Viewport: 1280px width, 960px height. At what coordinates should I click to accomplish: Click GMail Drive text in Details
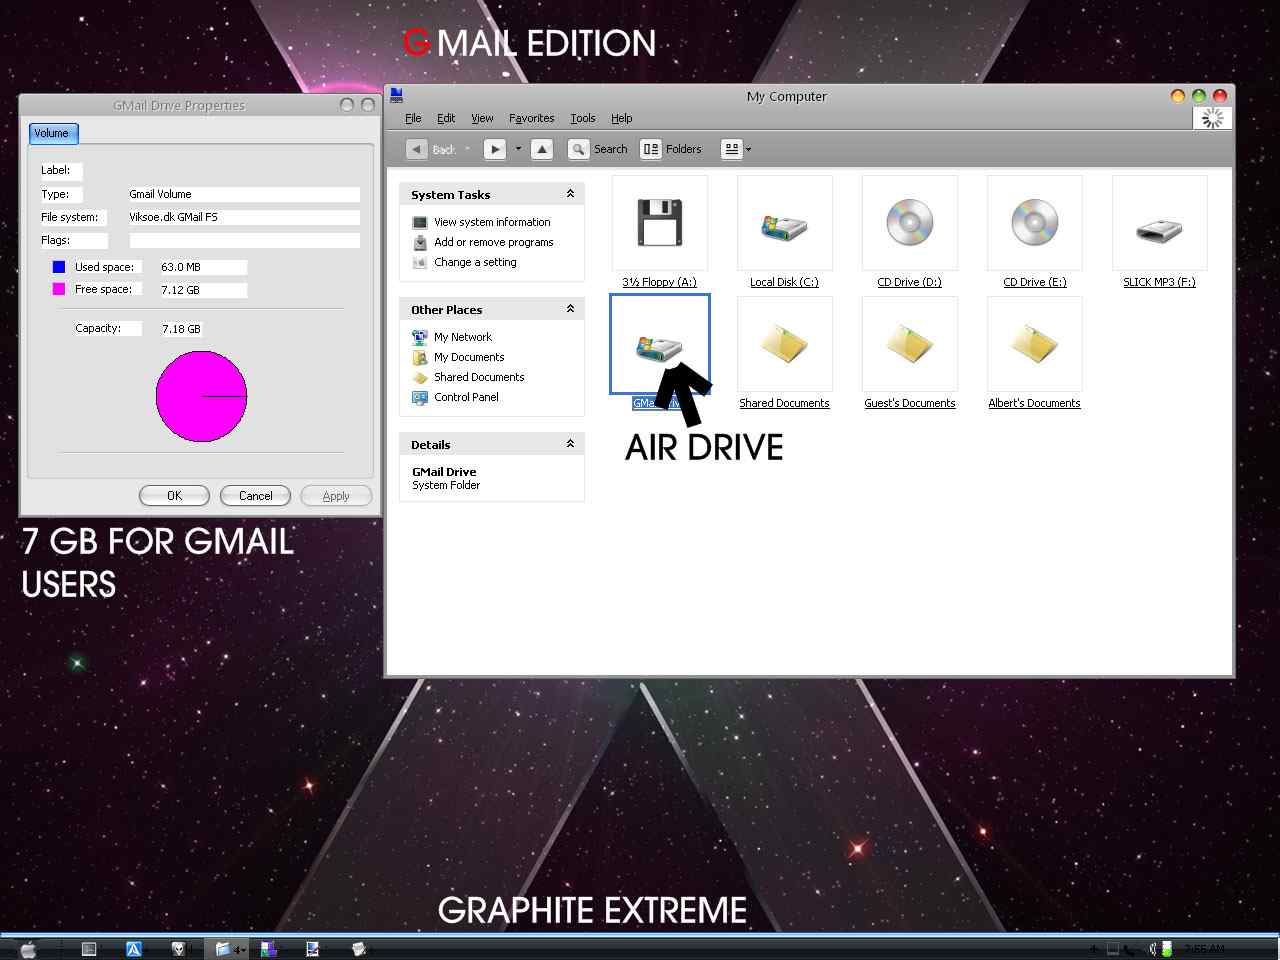[444, 472]
